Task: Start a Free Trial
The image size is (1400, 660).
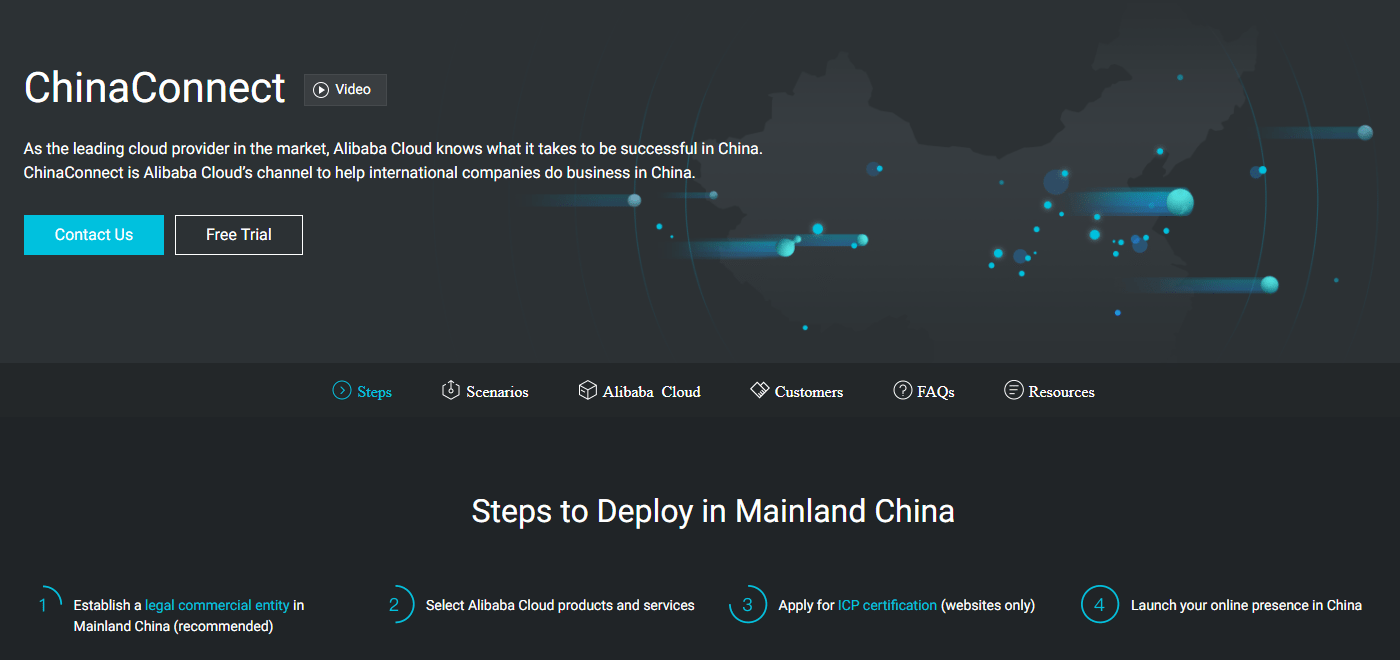Action: click(239, 235)
